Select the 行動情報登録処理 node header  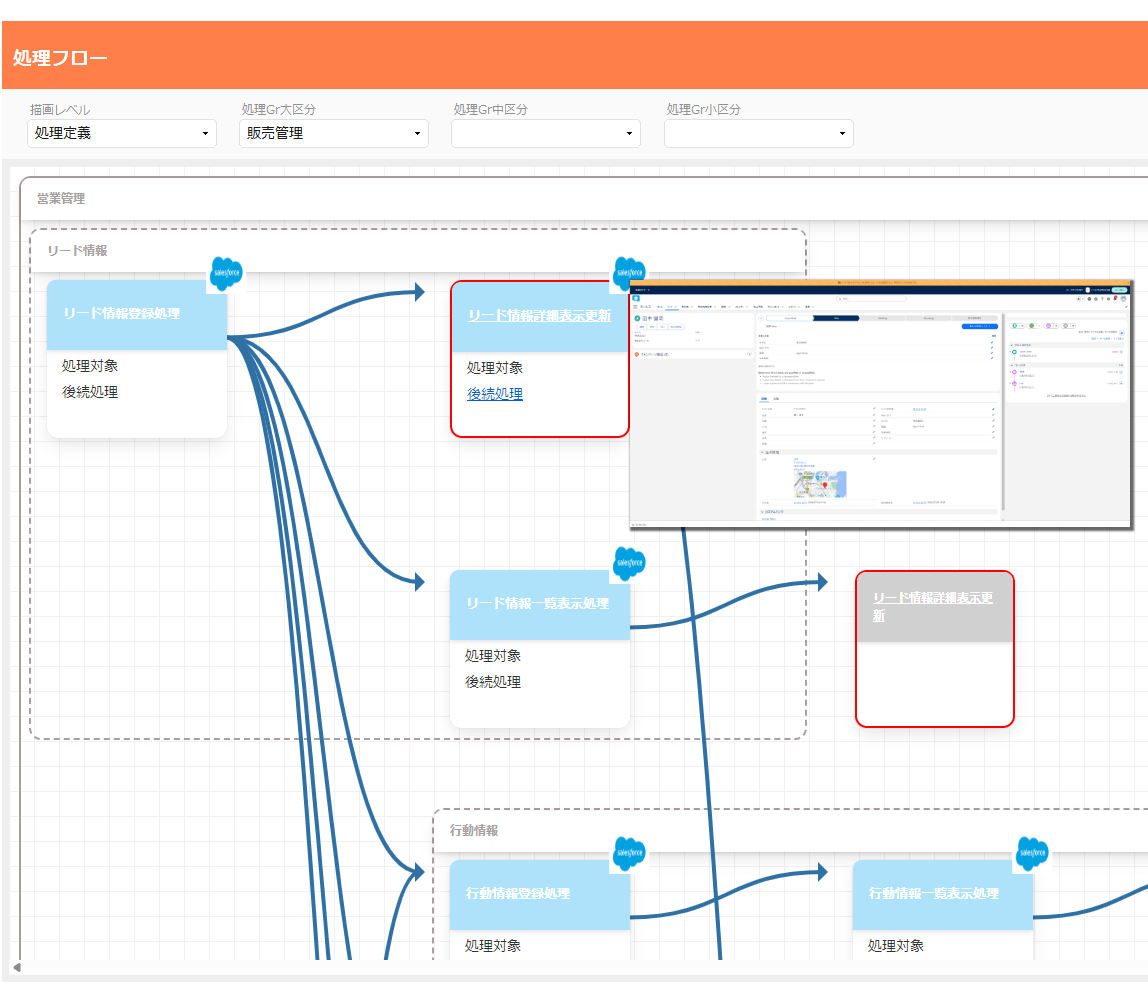pos(539,894)
